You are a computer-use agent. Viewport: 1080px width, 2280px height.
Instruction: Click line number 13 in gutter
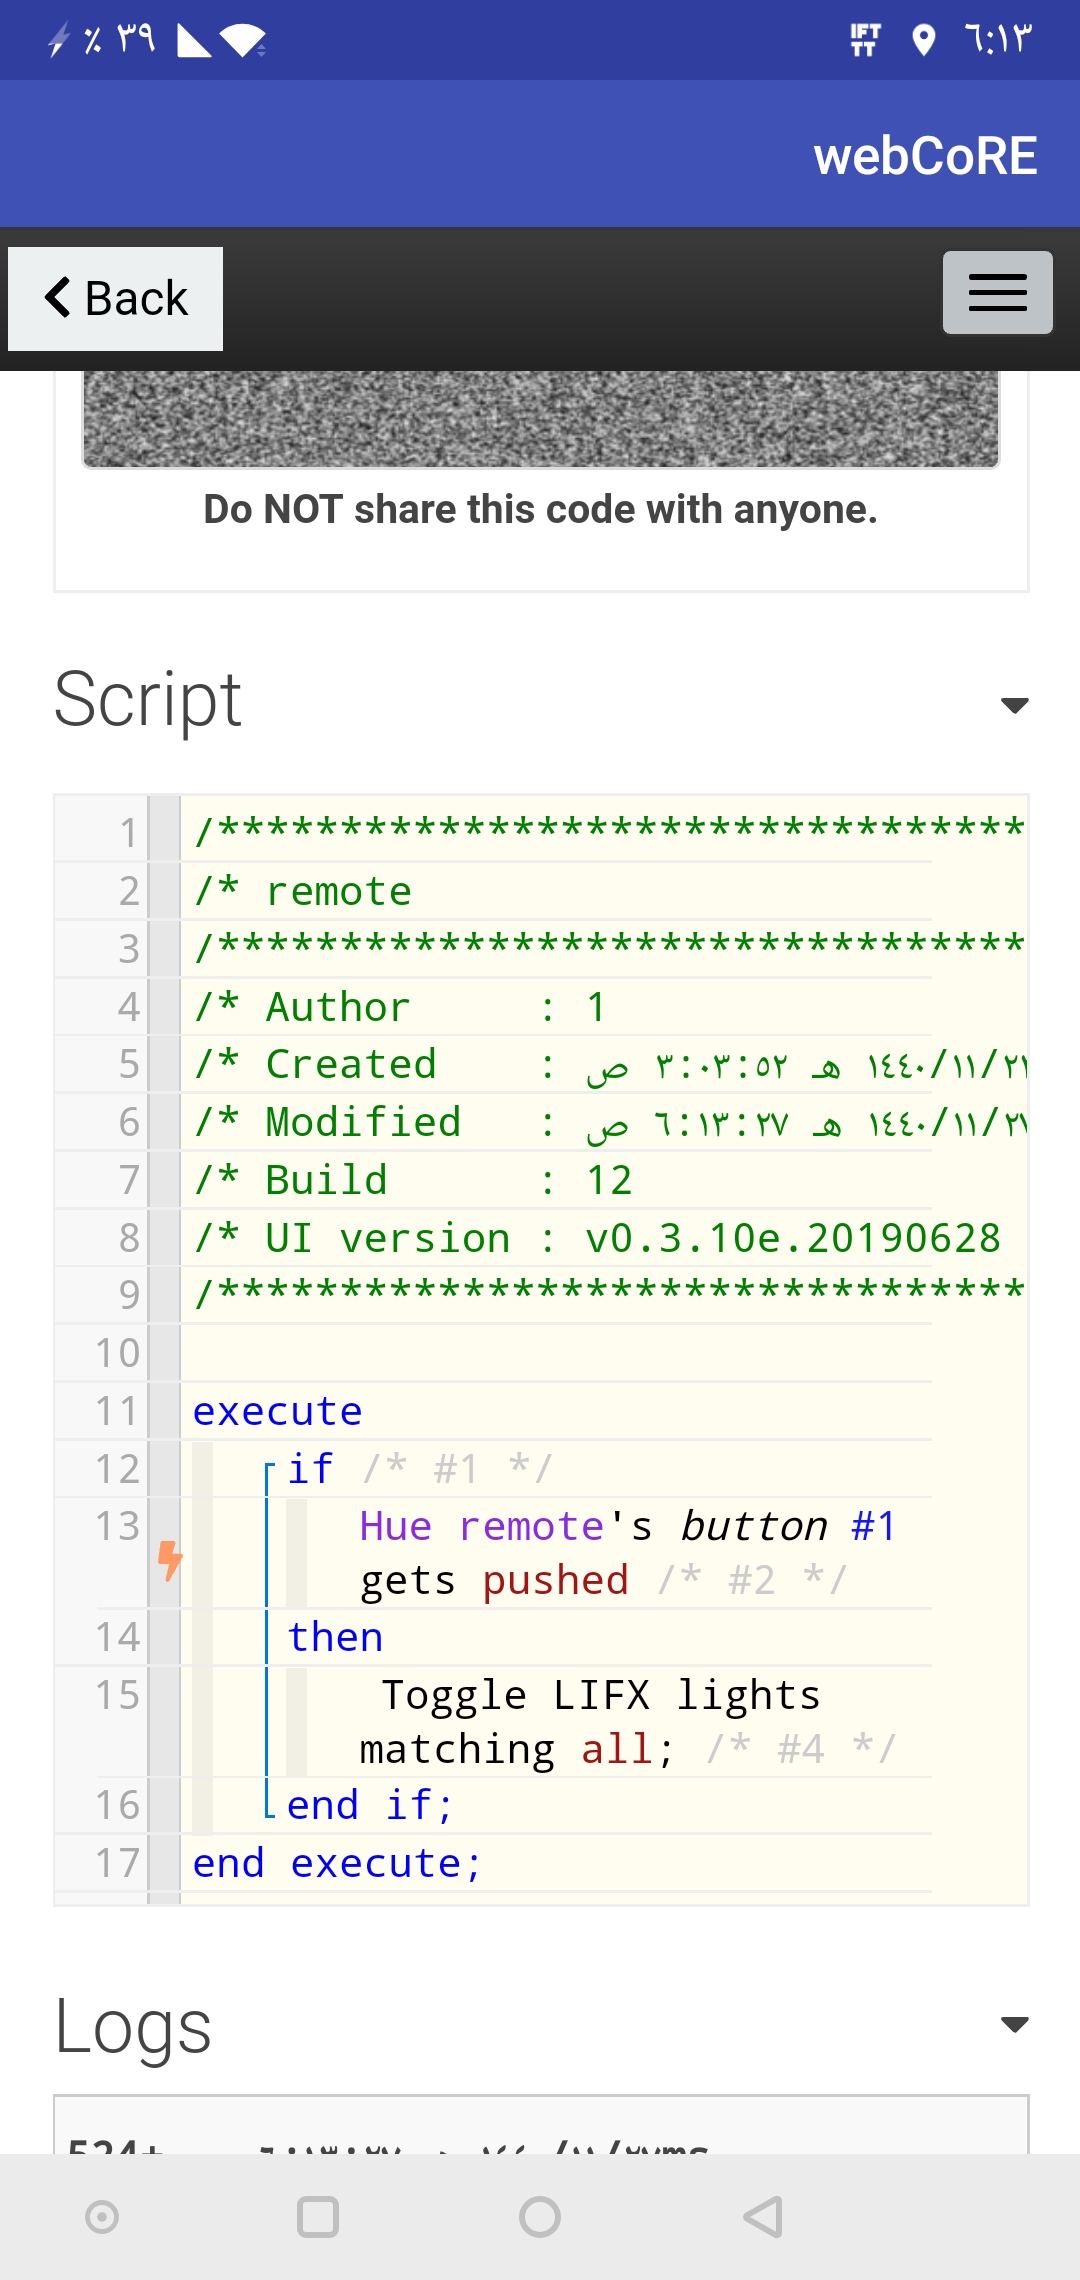(118, 1526)
